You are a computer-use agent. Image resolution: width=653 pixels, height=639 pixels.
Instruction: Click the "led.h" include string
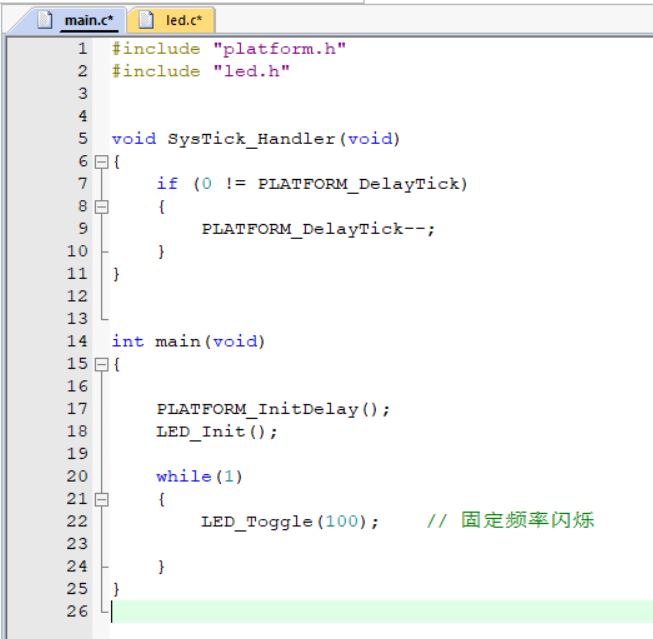click(x=251, y=71)
